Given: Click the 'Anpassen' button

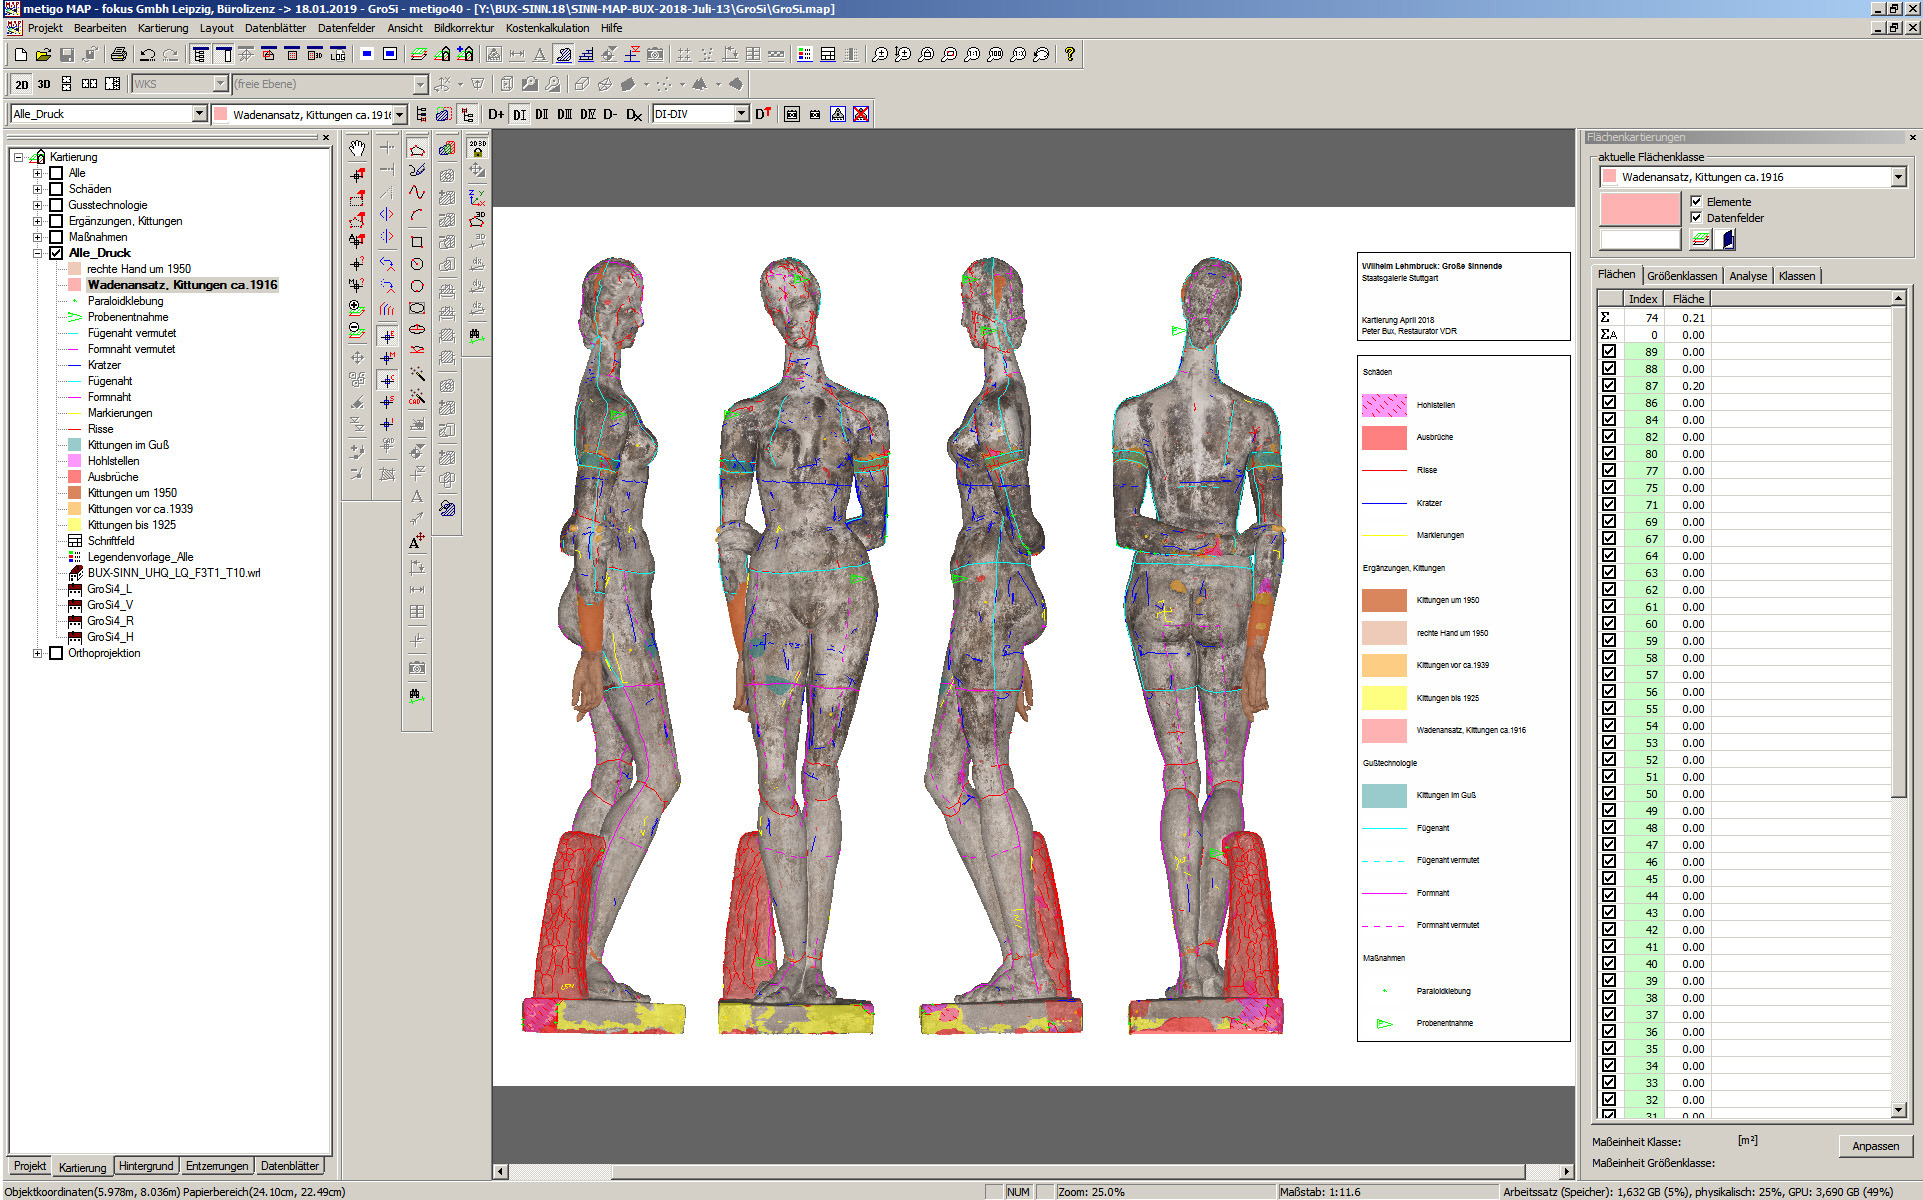Looking at the screenshot, I should 1875,1146.
